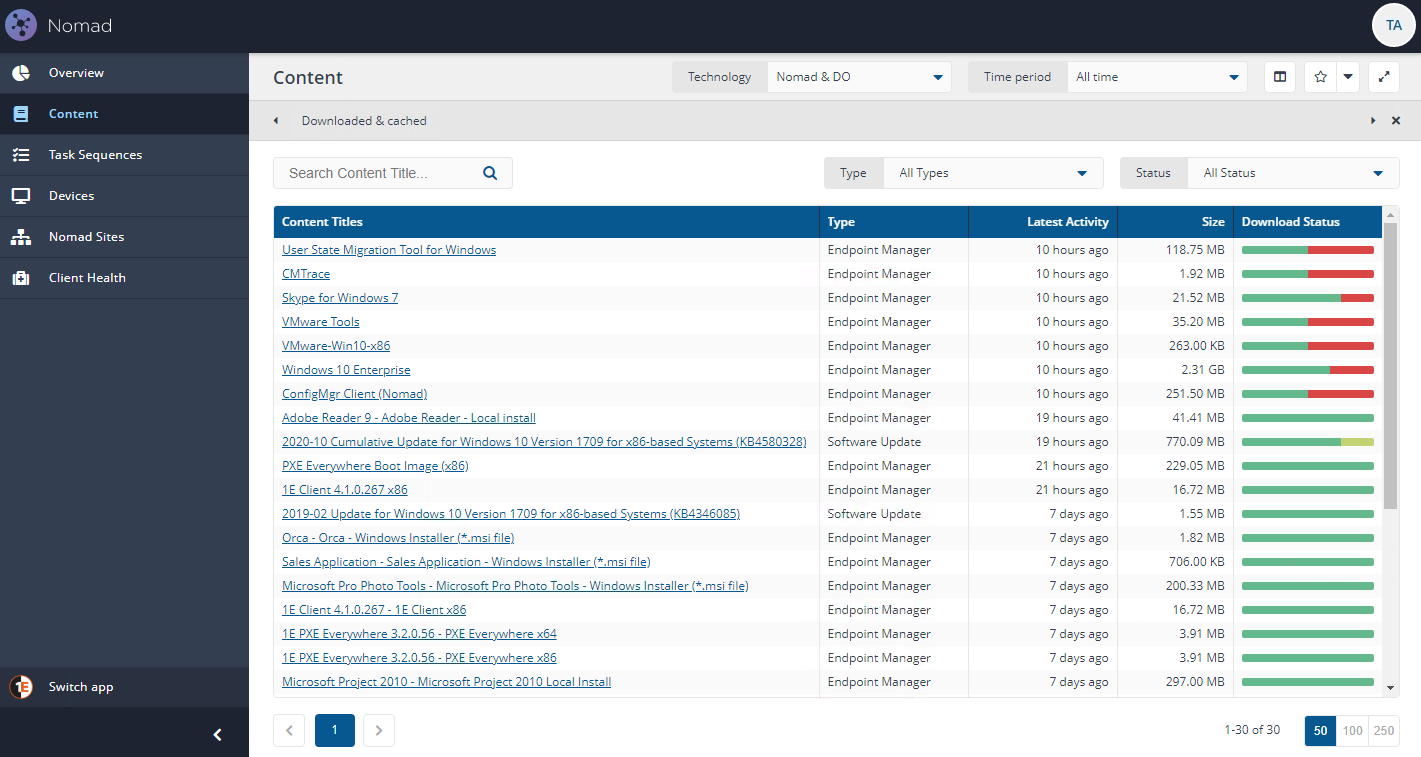The image size is (1421, 757).
Task: Open the Overview menu item
Action: click(x=124, y=73)
